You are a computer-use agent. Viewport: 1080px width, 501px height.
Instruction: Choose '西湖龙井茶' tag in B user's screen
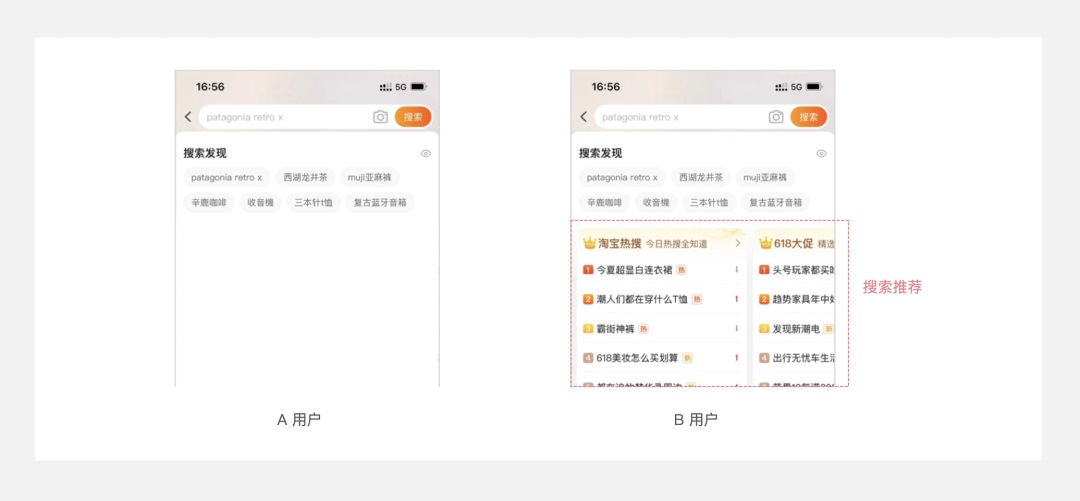[701, 177]
